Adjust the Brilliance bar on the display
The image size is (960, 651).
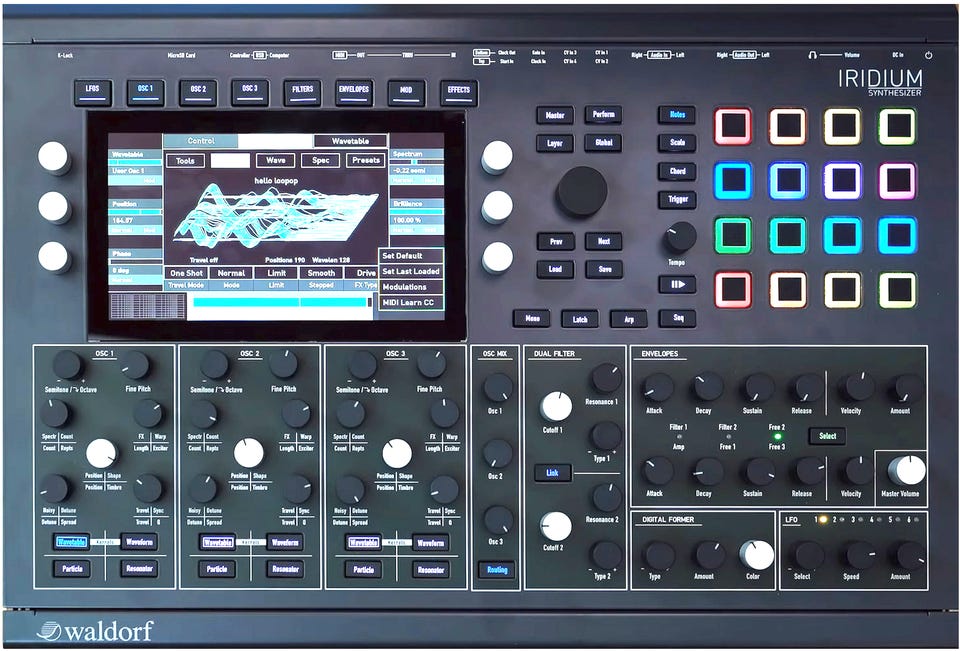[416, 211]
